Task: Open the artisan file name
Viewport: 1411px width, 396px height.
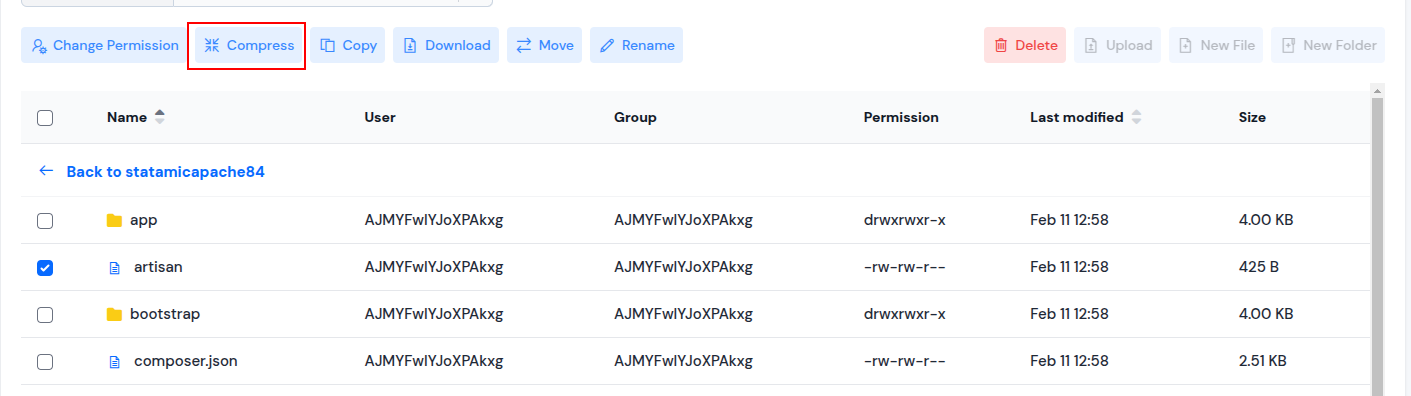Action: (x=158, y=267)
